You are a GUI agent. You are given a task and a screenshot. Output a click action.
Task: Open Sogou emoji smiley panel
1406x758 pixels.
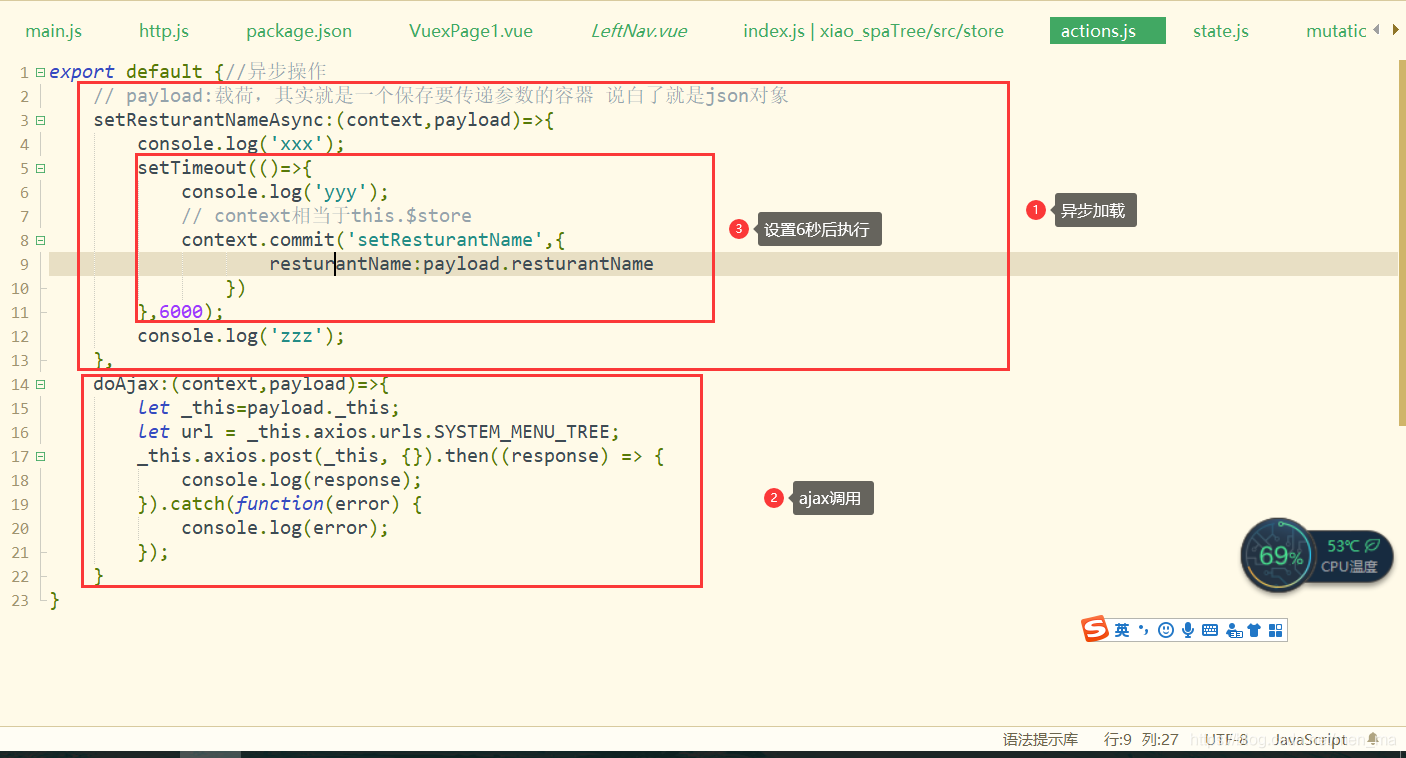coord(1166,630)
